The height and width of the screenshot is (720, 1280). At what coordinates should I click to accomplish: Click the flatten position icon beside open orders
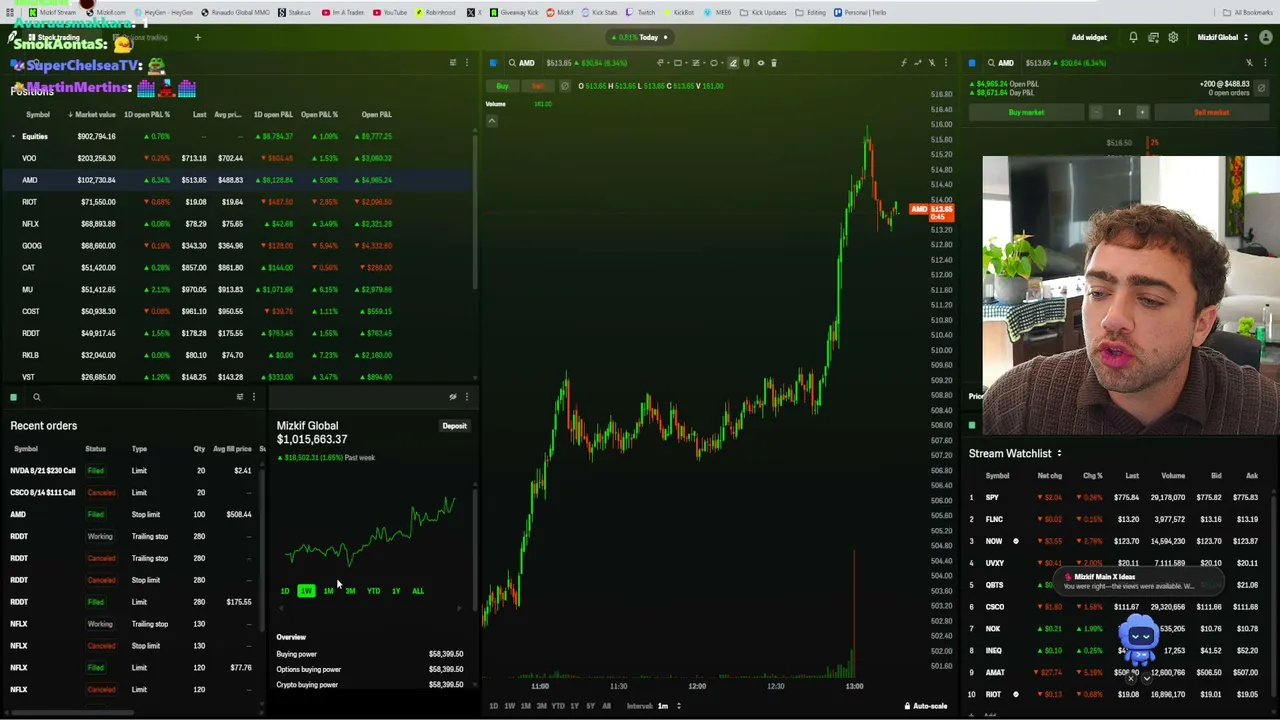click(1262, 89)
